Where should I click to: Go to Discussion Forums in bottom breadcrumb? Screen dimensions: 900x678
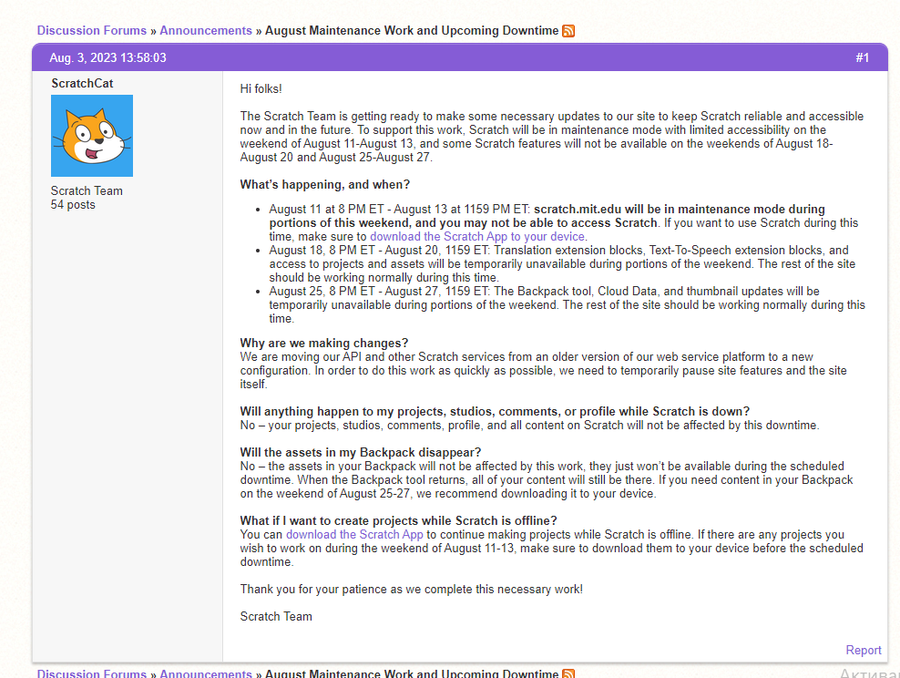coord(92,673)
